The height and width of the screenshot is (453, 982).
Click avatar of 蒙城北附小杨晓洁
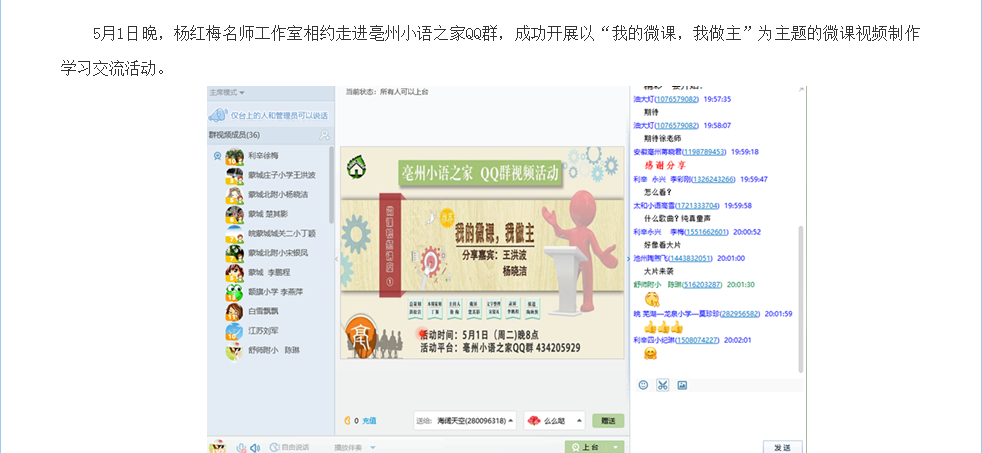click(234, 195)
